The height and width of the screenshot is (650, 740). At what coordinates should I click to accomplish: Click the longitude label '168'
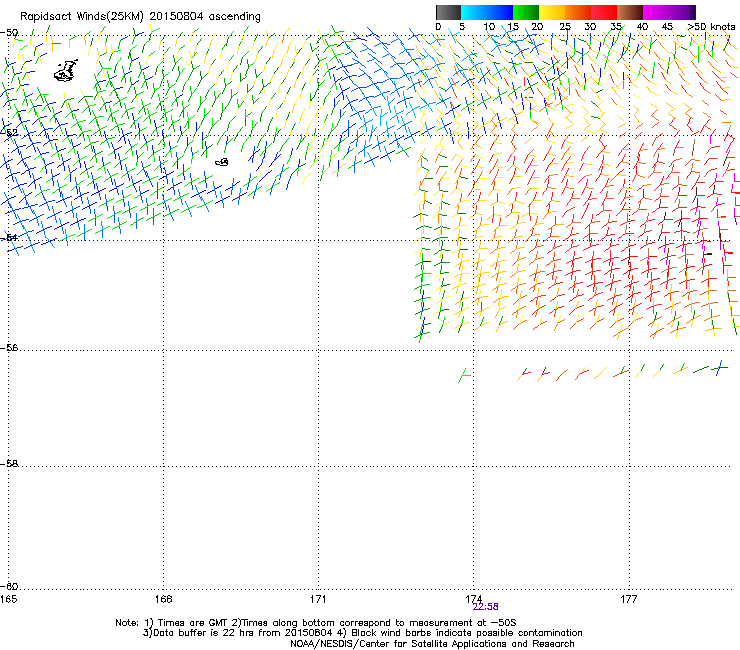(163, 599)
